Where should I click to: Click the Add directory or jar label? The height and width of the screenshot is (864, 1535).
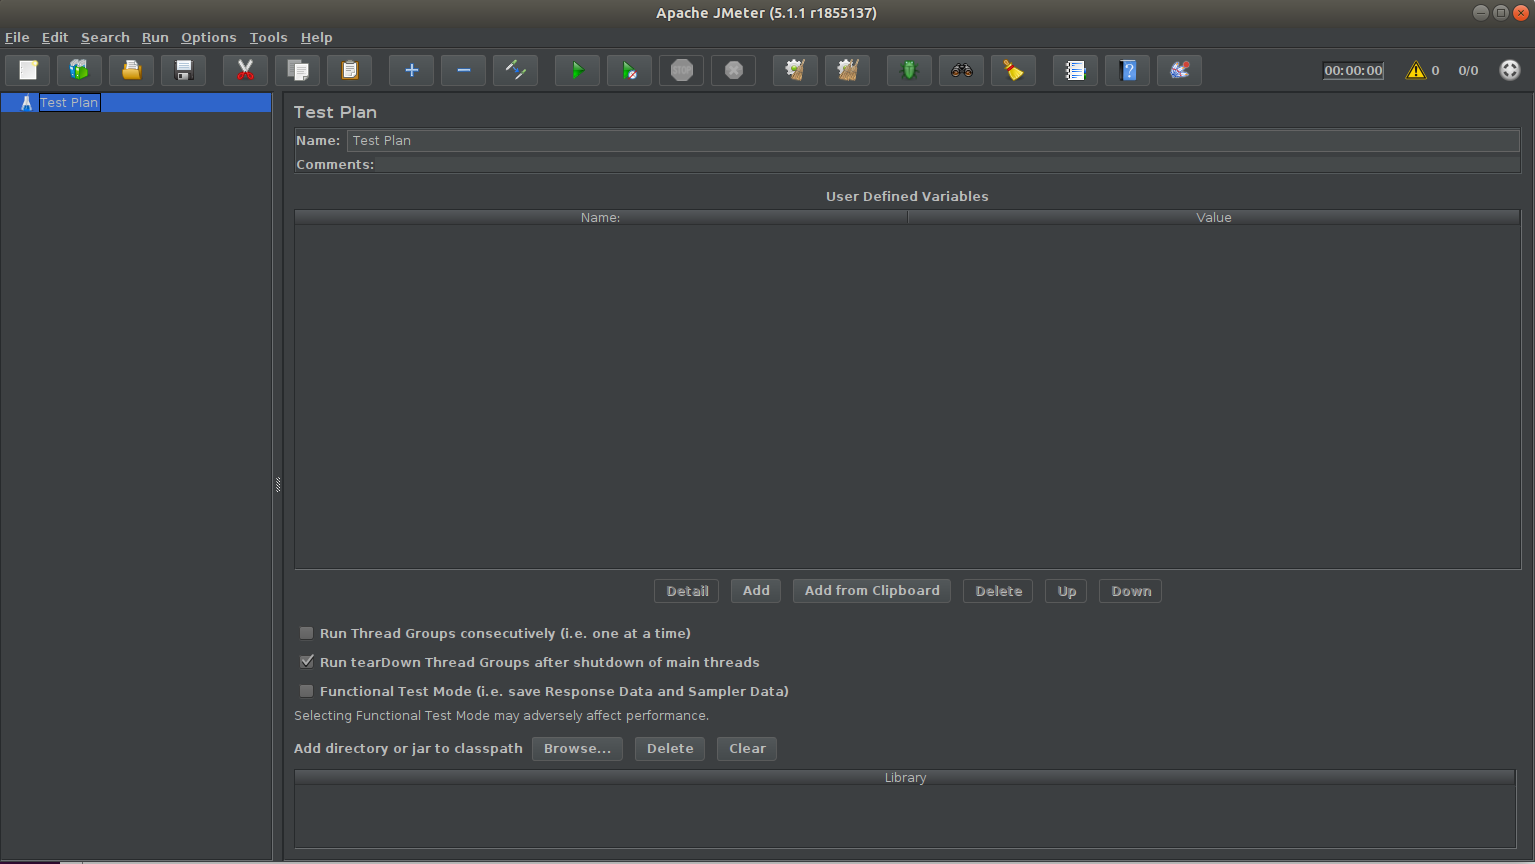(408, 749)
